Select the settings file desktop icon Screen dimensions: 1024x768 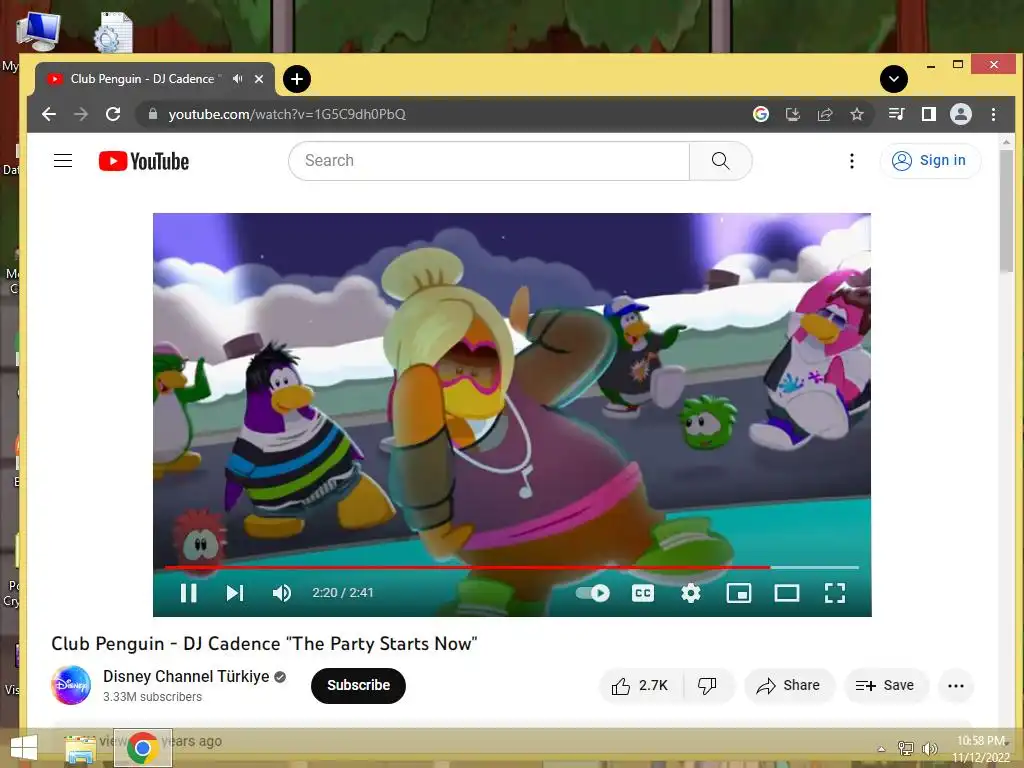click(114, 33)
